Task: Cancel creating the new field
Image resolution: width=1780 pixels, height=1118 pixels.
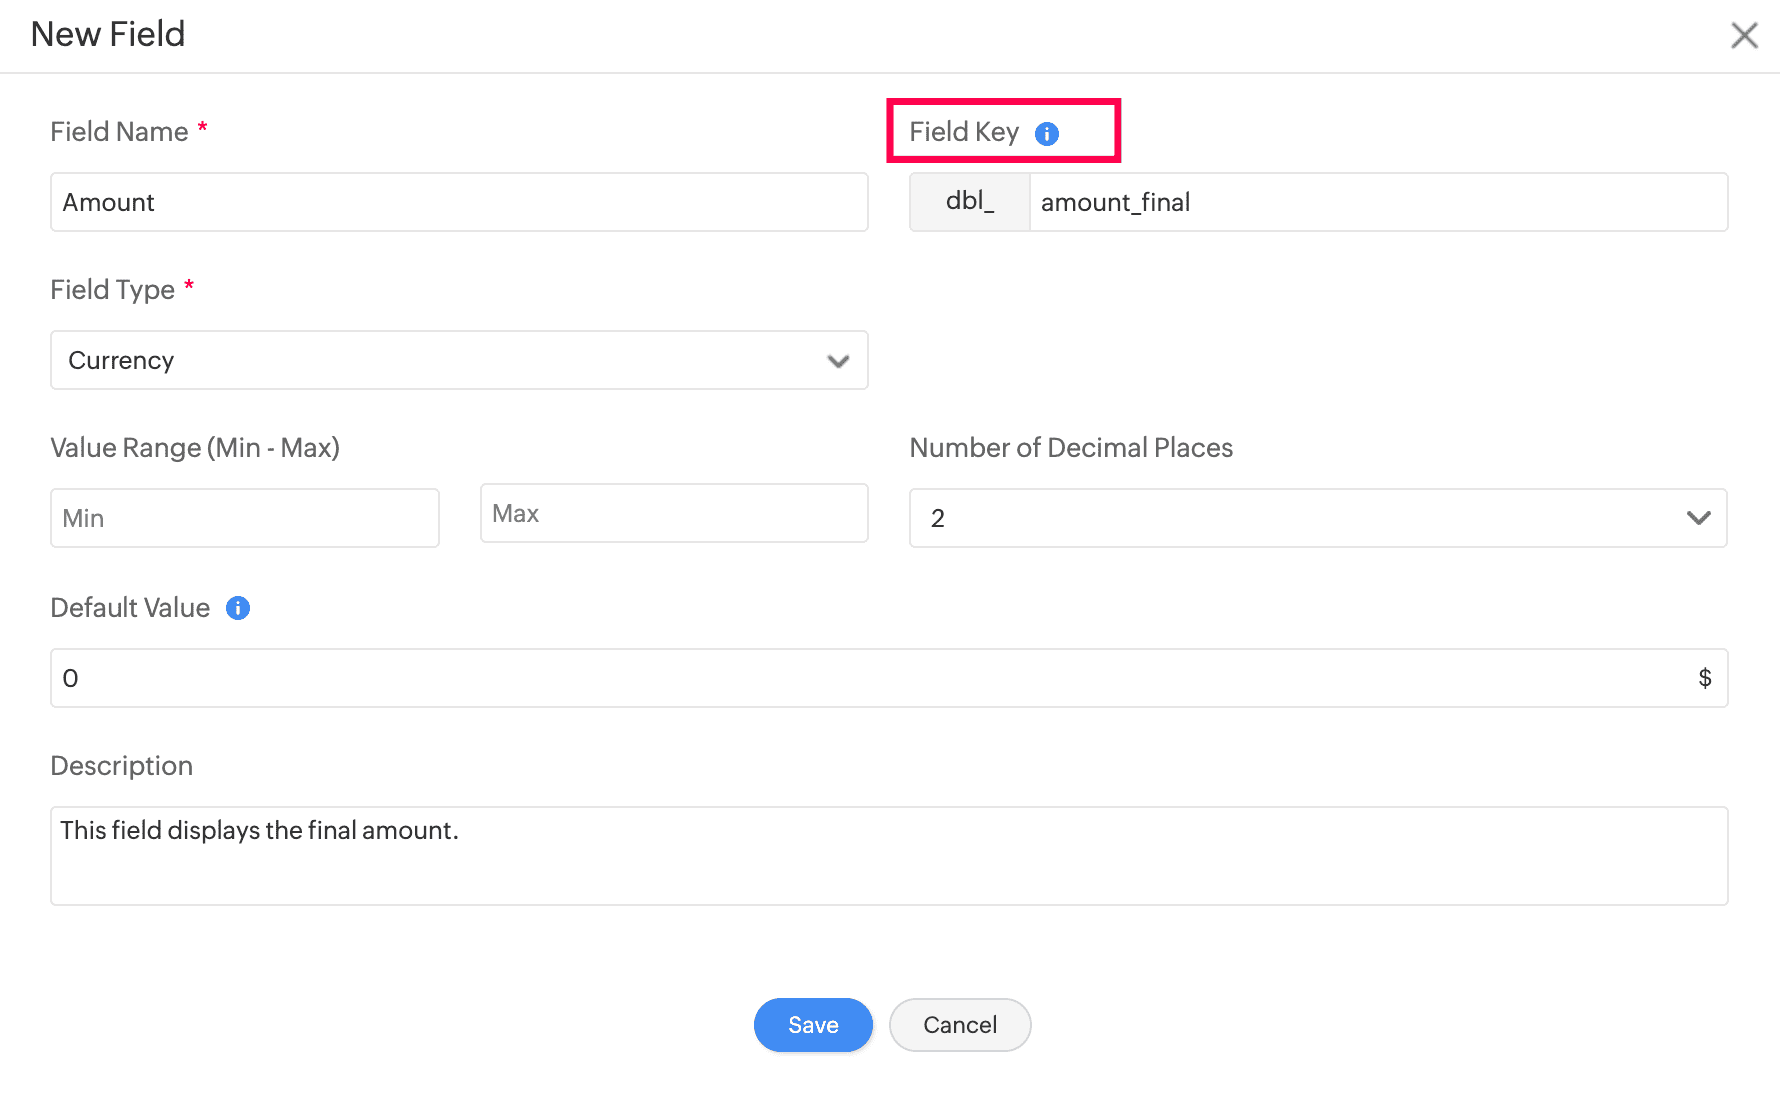Action: [x=959, y=1025]
